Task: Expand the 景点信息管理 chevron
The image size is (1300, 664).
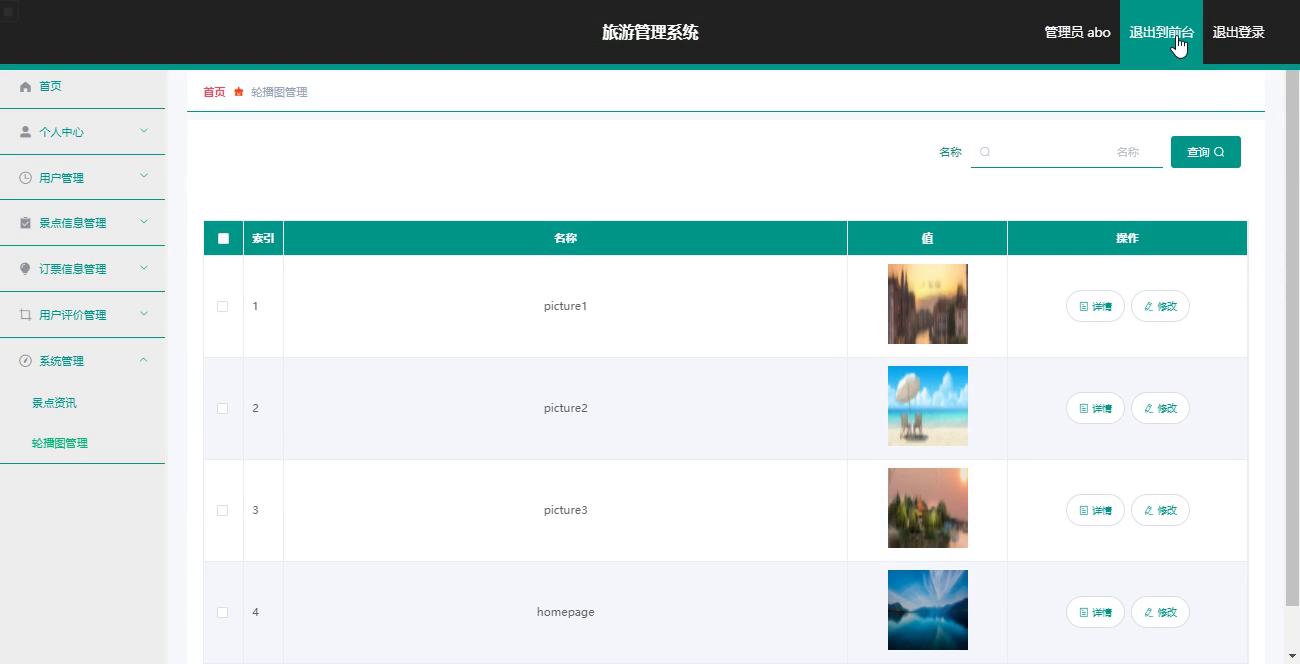Action: pyautogui.click(x=144, y=222)
